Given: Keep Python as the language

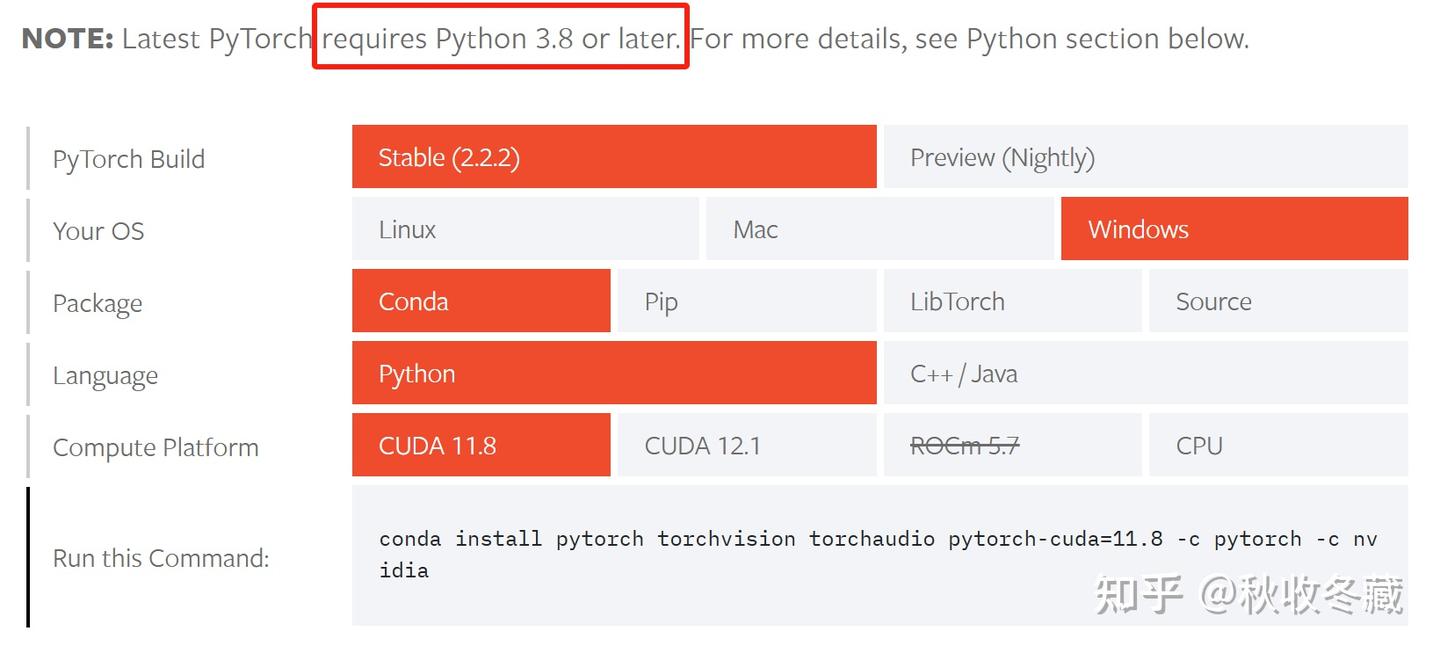Looking at the screenshot, I should point(614,373).
